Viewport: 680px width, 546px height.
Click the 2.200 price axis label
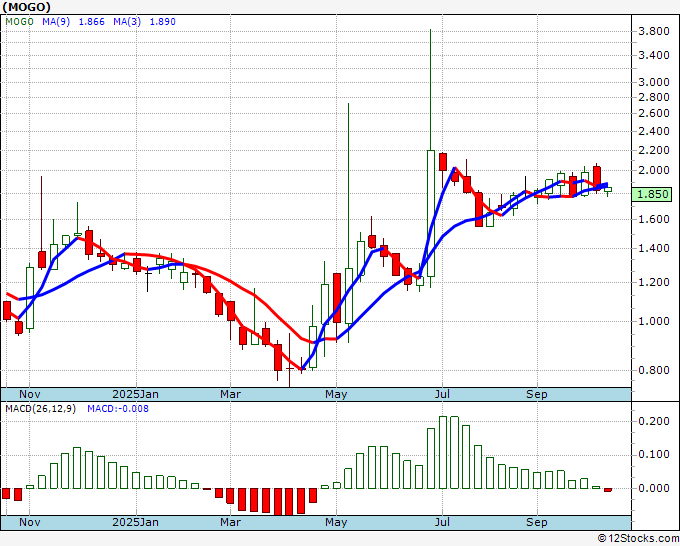pyautogui.click(x=653, y=150)
